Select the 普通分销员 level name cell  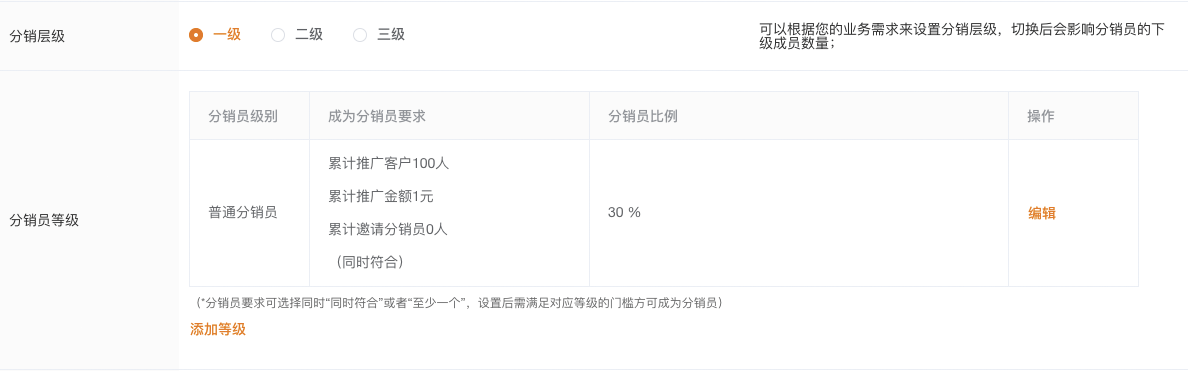point(243,213)
